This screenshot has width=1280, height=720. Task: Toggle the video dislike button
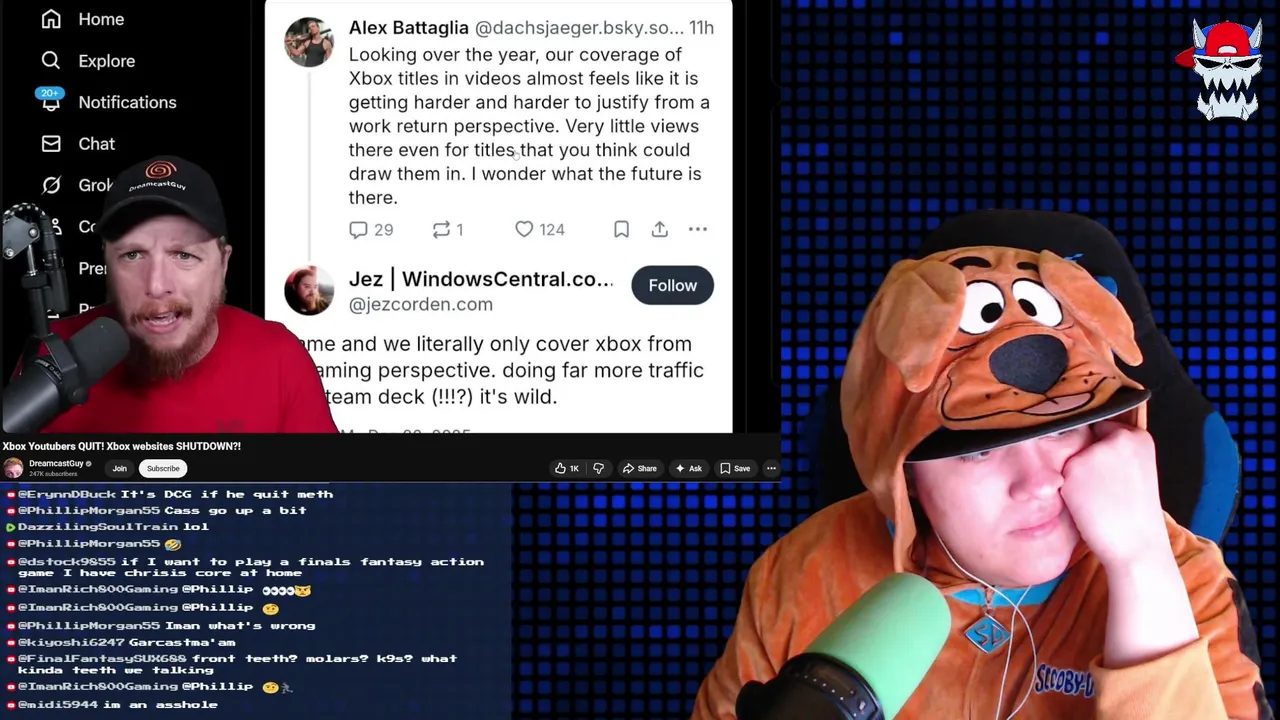click(x=598, y=468)
